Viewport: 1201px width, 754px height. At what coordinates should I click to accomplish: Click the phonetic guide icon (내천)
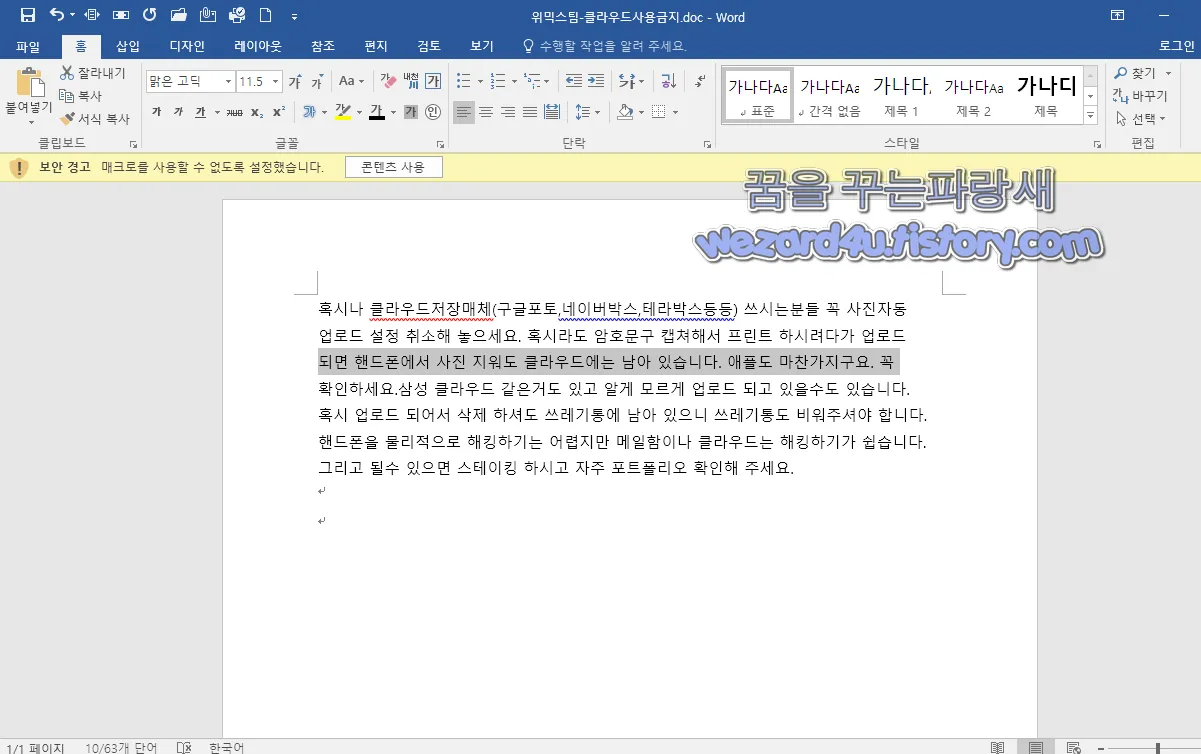point(411,81)
